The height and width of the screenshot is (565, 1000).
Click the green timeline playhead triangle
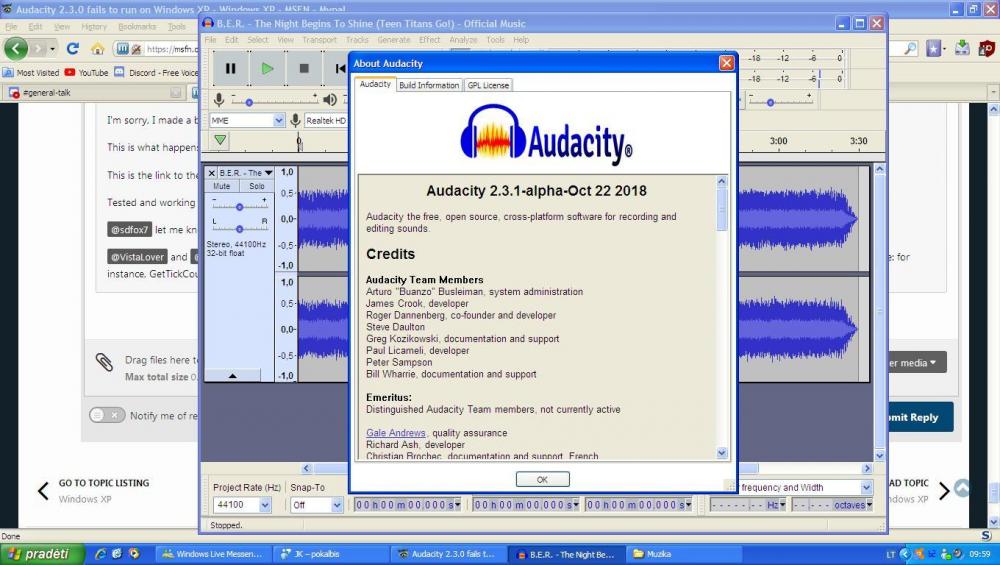[x=220, y=141]
